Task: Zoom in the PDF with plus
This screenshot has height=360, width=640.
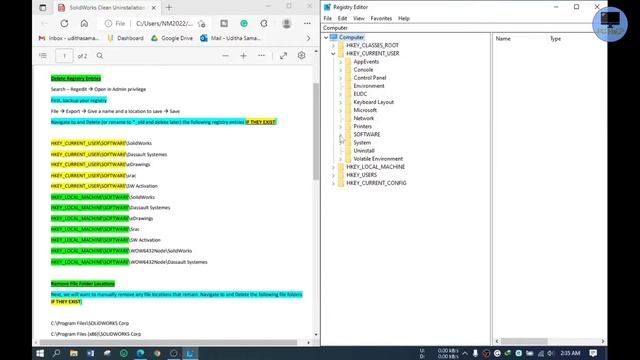Action: pyautogui.click(x=243, y=56)
